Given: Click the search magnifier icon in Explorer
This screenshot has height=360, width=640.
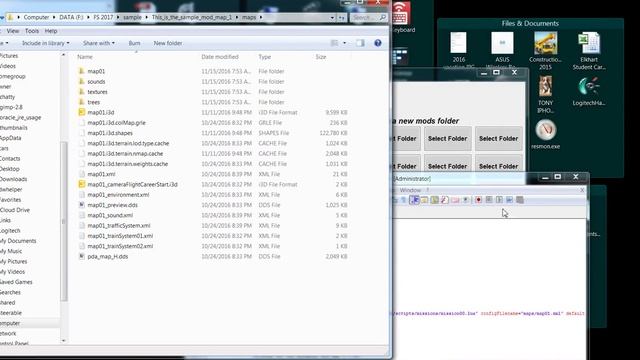Looking at the screenshot, I should pos(382,17).
